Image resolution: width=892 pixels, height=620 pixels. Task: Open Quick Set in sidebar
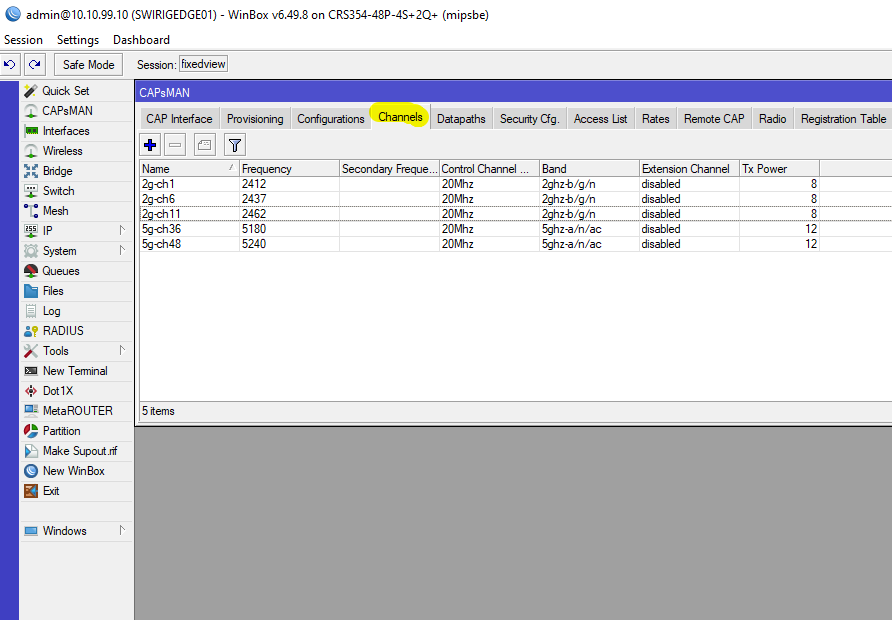(65, 91)
